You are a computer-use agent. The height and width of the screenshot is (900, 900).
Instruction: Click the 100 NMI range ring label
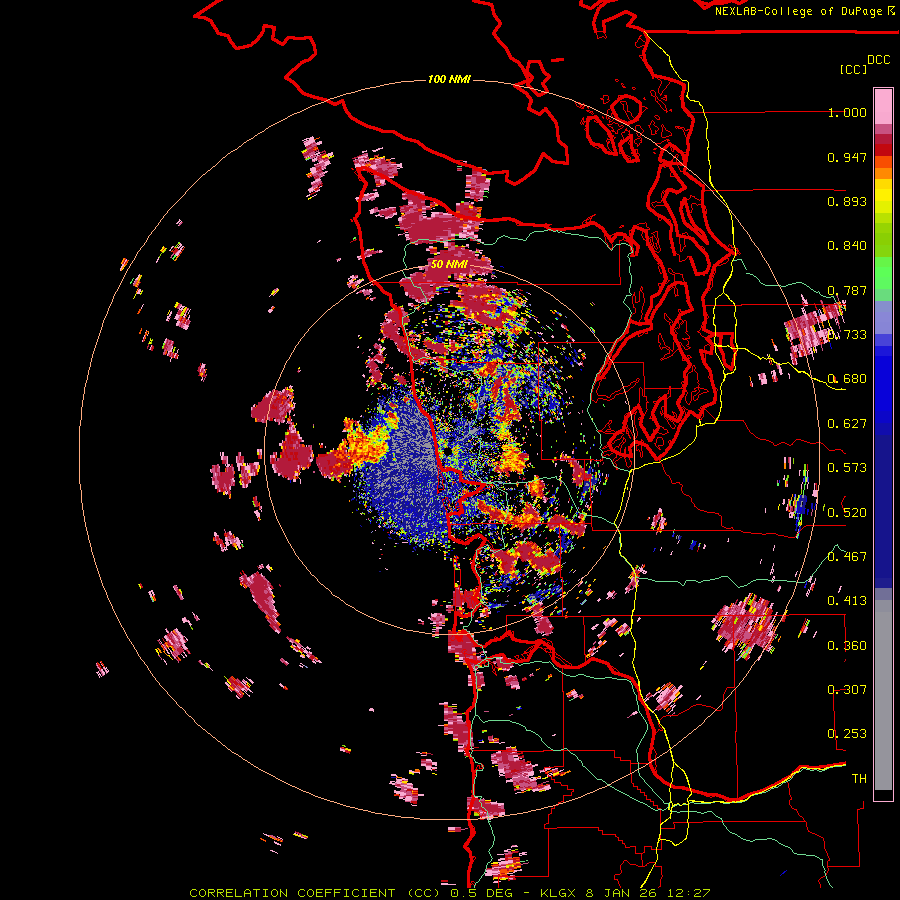(x=449, y=79)
